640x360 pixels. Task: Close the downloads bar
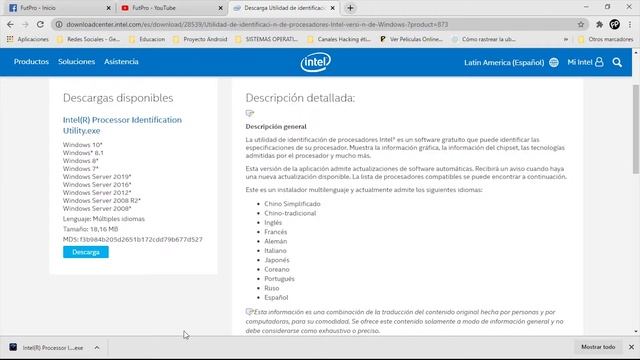point(631,347)
